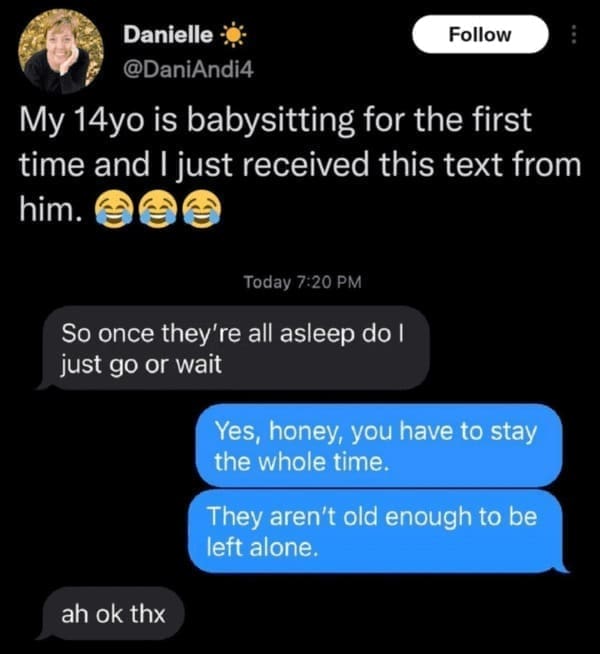
Task: Click 'left alone.' text in blue bubble
Action: tap(262, 547)
